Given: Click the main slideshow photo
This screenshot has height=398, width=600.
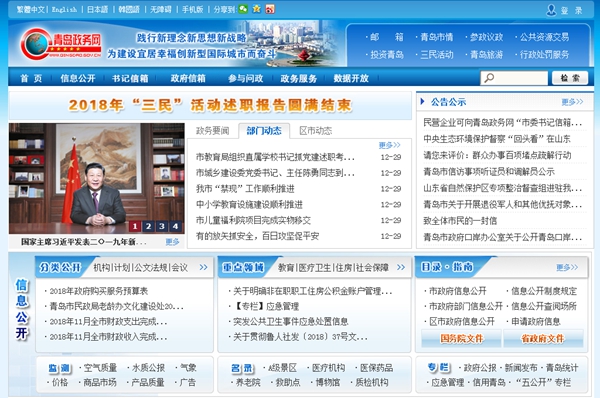Looking at the screenshot, I should point(96,178).
